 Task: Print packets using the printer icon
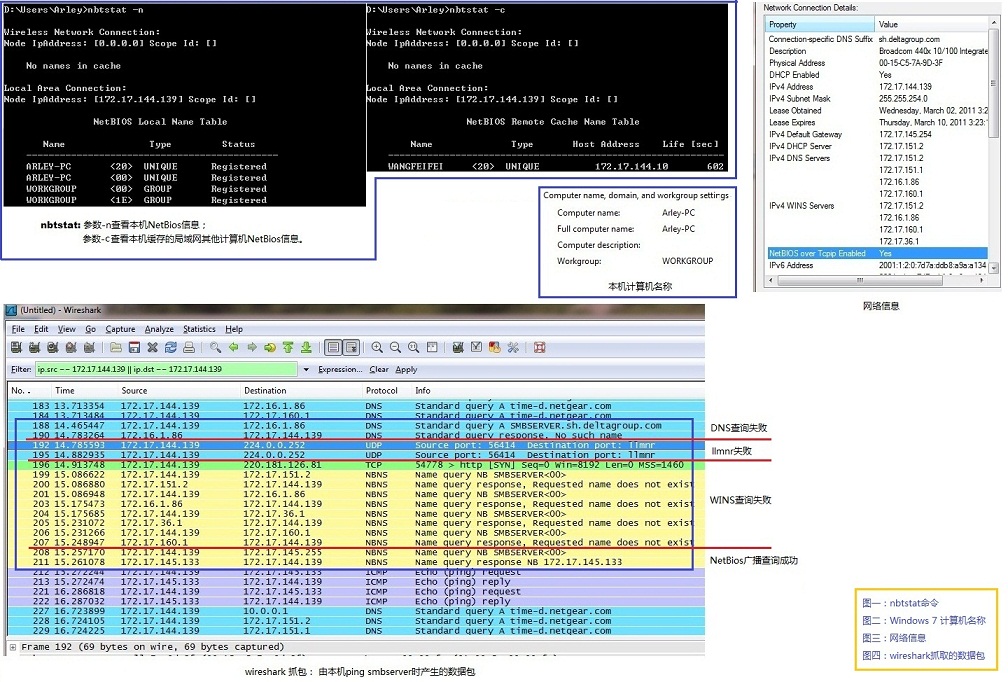click(188, 348)
